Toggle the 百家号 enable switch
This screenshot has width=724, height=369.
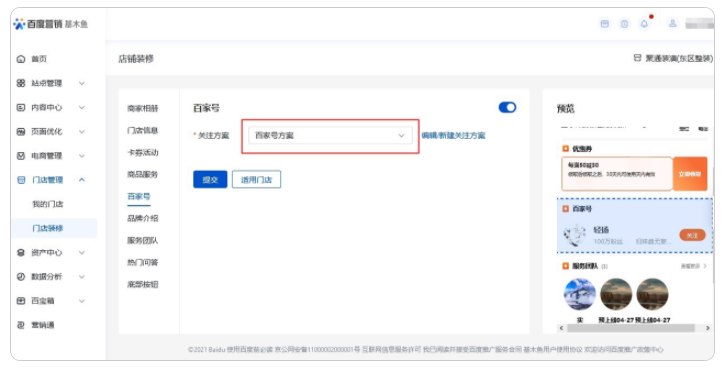[x=507, y=107]
